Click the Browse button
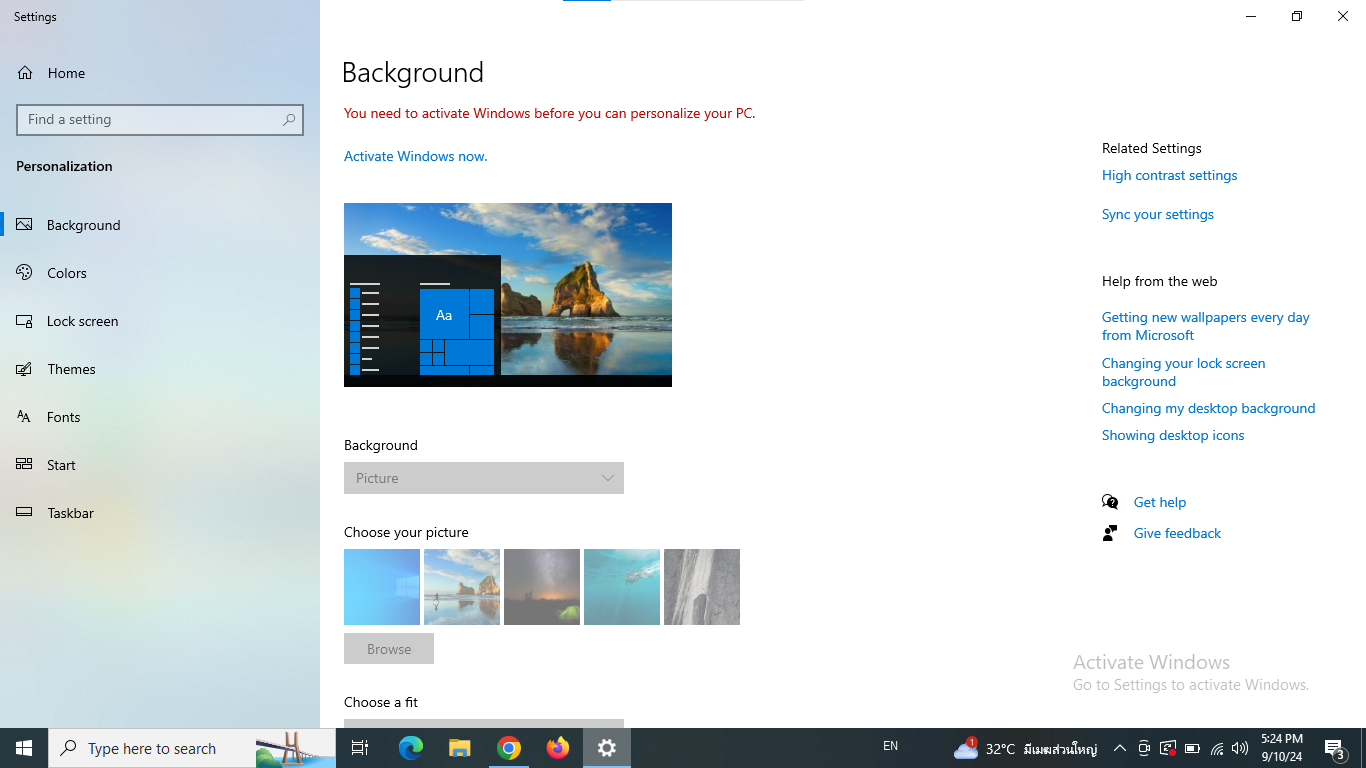 tap(389, 649)
